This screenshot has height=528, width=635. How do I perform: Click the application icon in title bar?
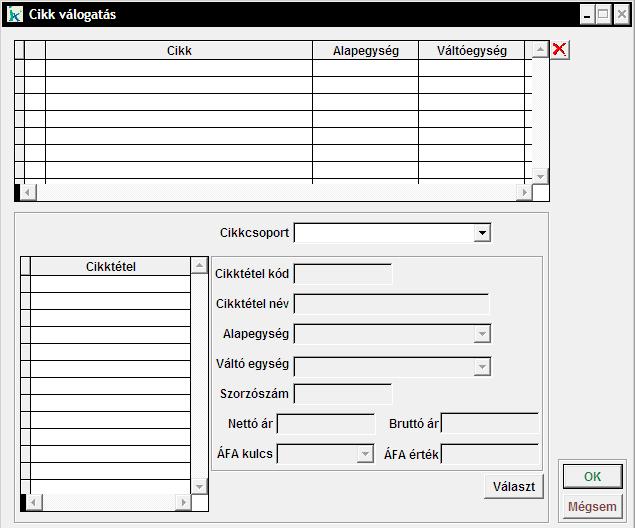tap(14, 14)
